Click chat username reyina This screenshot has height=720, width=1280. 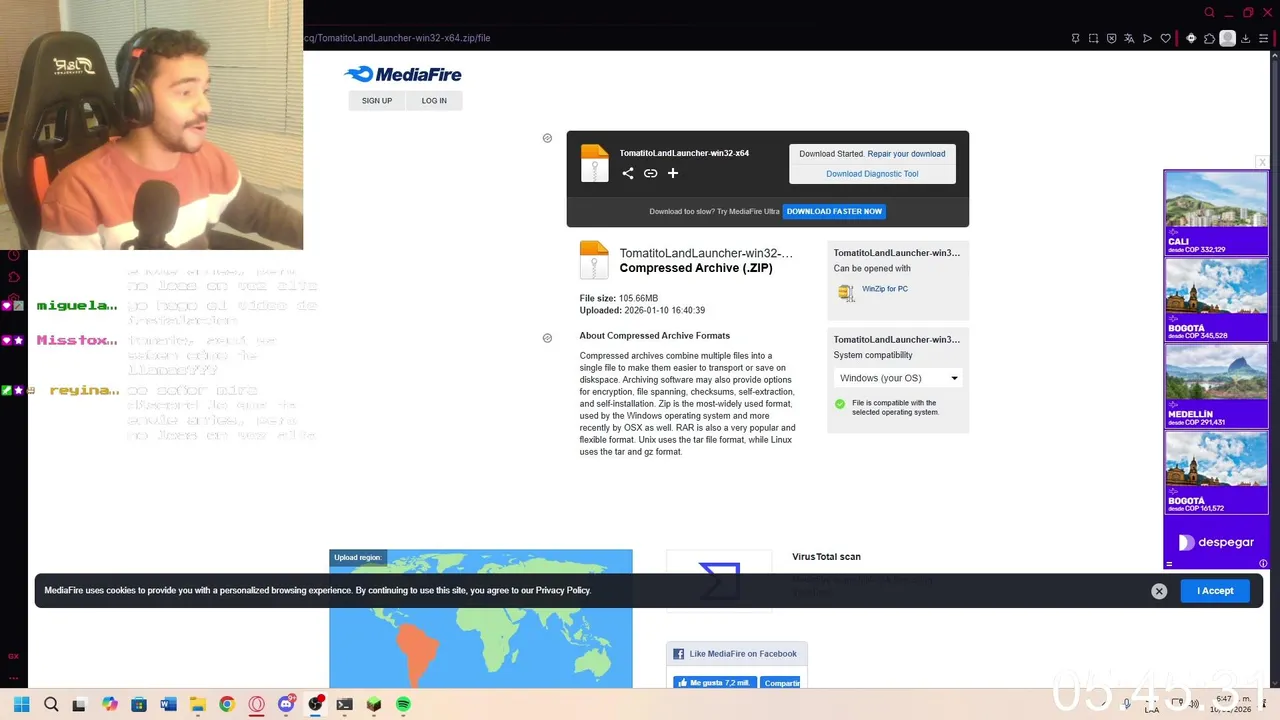(84, 390)
